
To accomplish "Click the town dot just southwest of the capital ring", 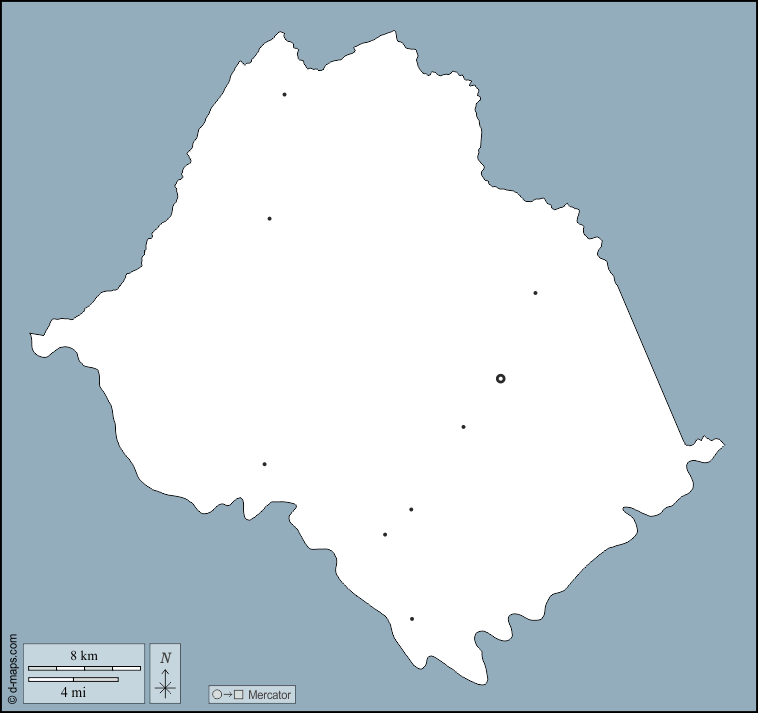I will click(x=463, y=427).
